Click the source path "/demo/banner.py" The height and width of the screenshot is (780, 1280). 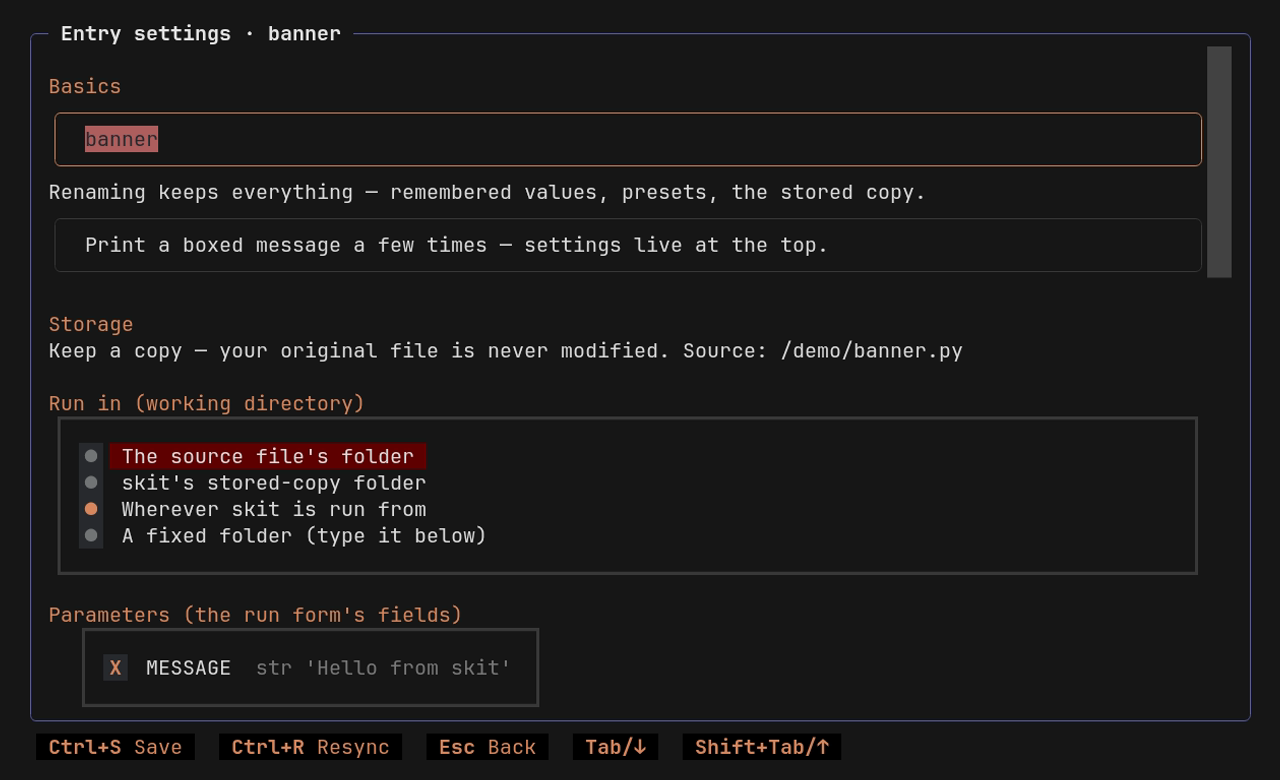(872, 351)
